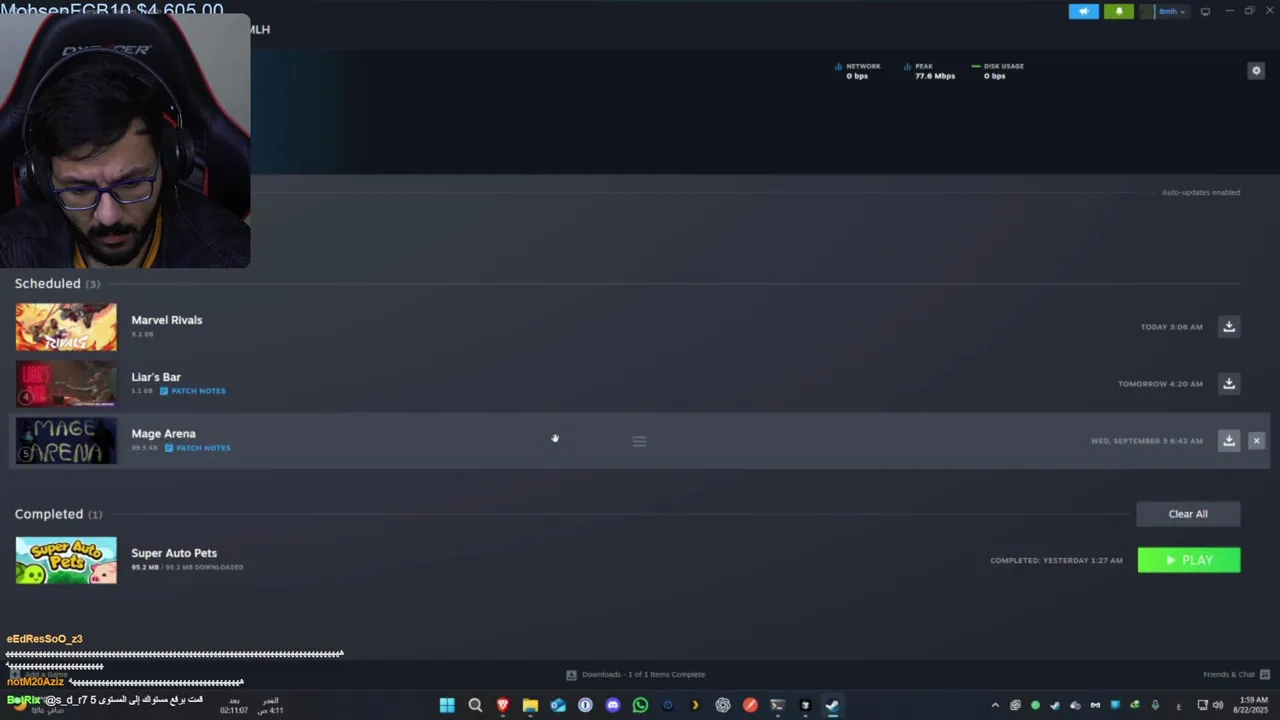The image size is (1280, 720).
Task: Click the Completed: Yesterday 1:27 AM text
Action: [x=1056, y=561]
